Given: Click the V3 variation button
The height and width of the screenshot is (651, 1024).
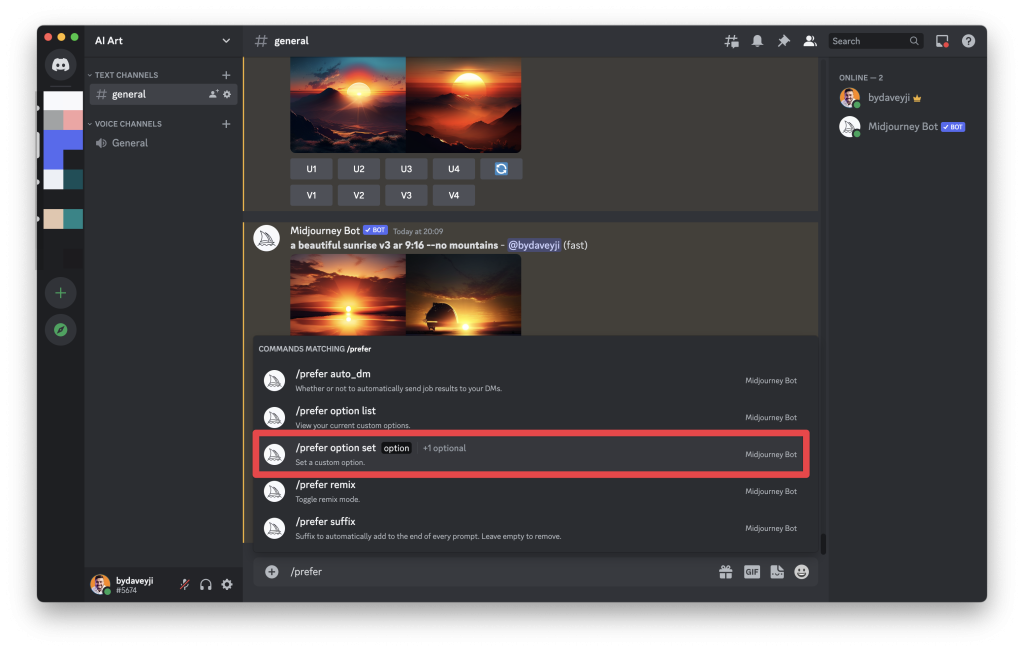Looking at the screenshot, I should (x=406, y=195).
